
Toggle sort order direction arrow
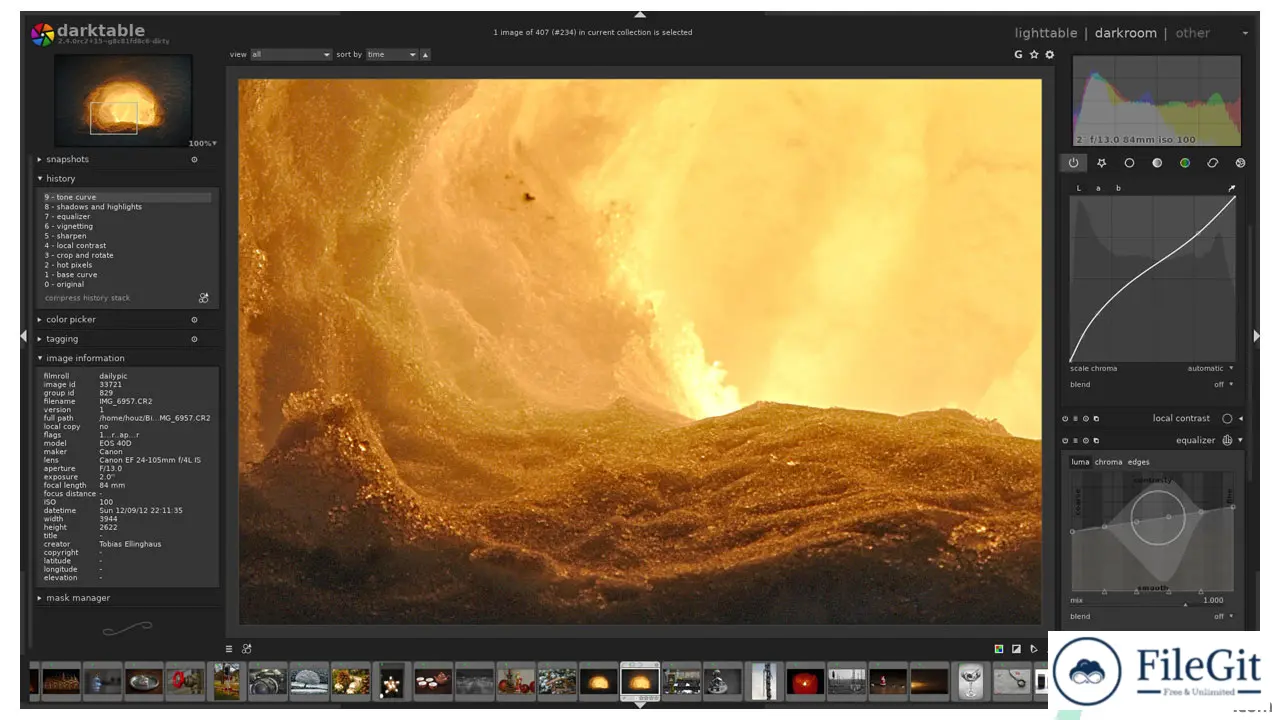click(x=425, y=55)
